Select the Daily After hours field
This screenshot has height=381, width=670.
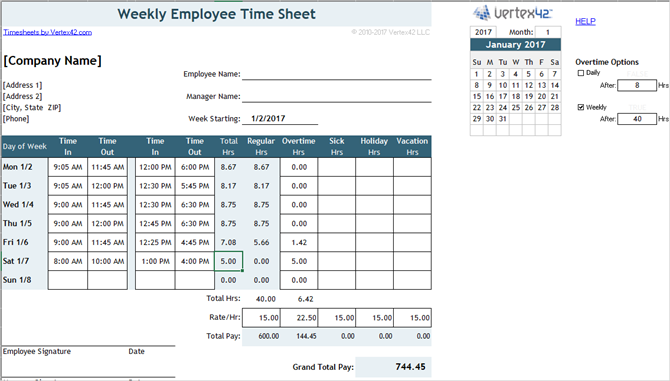point(637,85)
